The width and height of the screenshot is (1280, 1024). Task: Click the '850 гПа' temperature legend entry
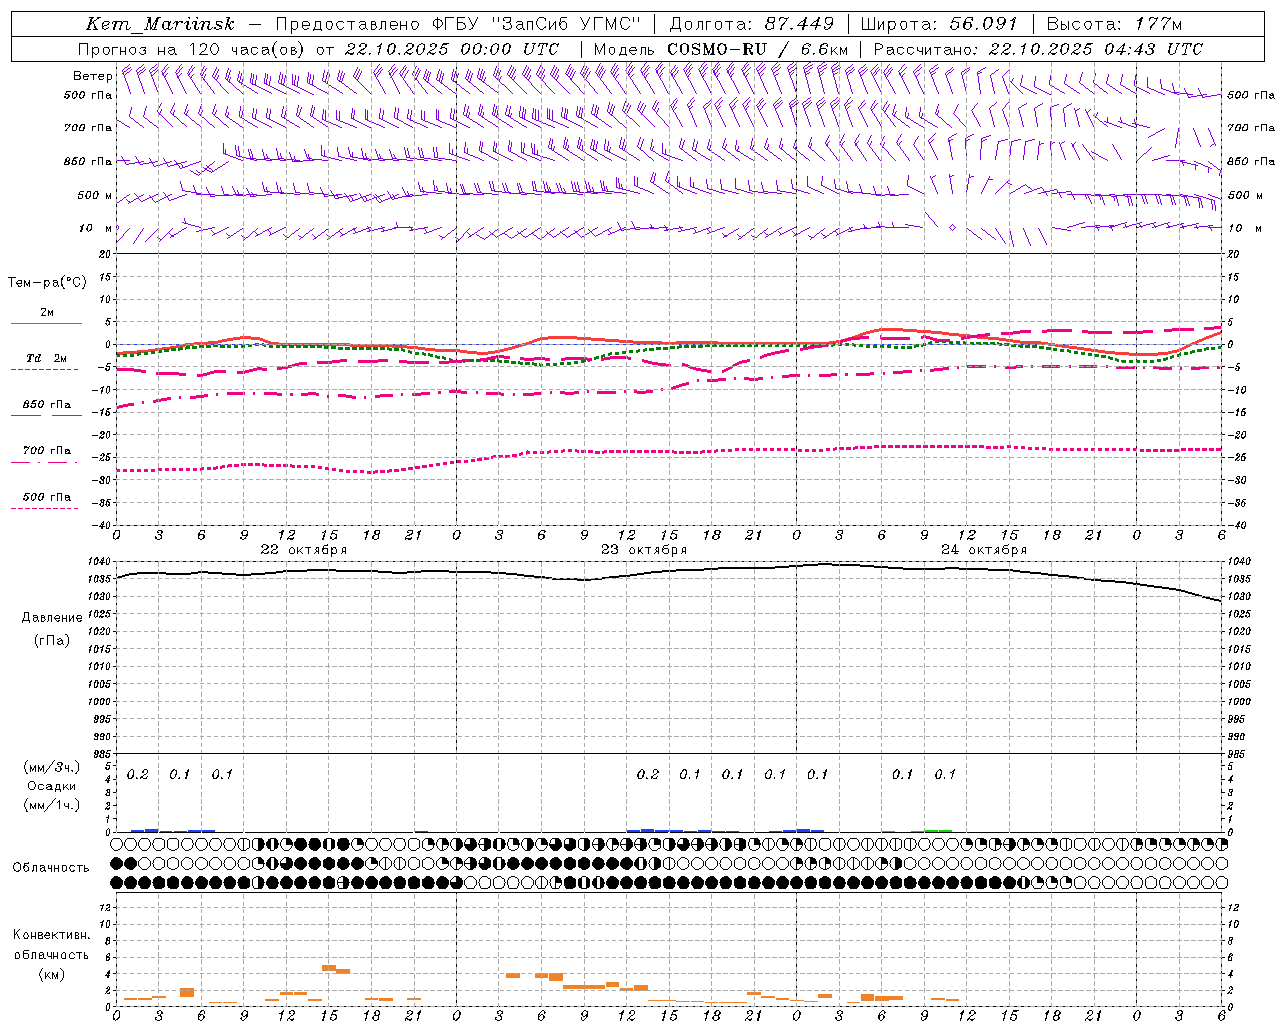pos(47,405)
